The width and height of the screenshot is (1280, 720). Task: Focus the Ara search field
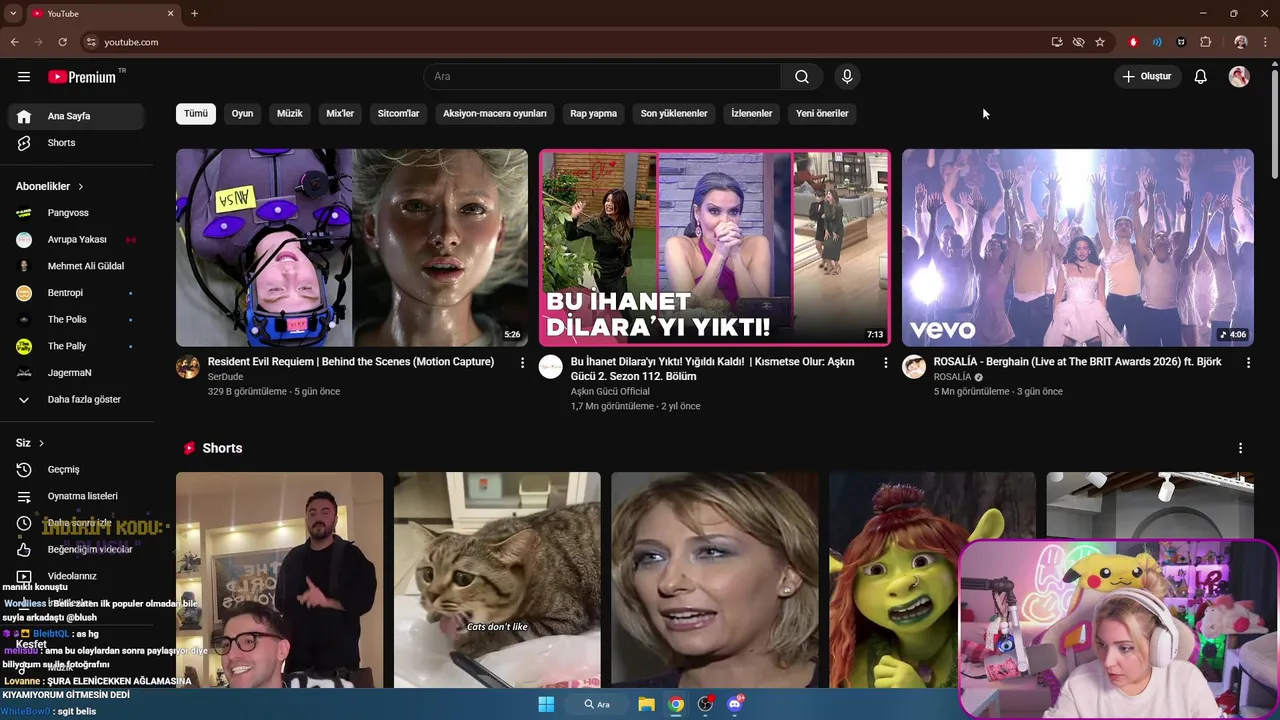tap(602, 77)
